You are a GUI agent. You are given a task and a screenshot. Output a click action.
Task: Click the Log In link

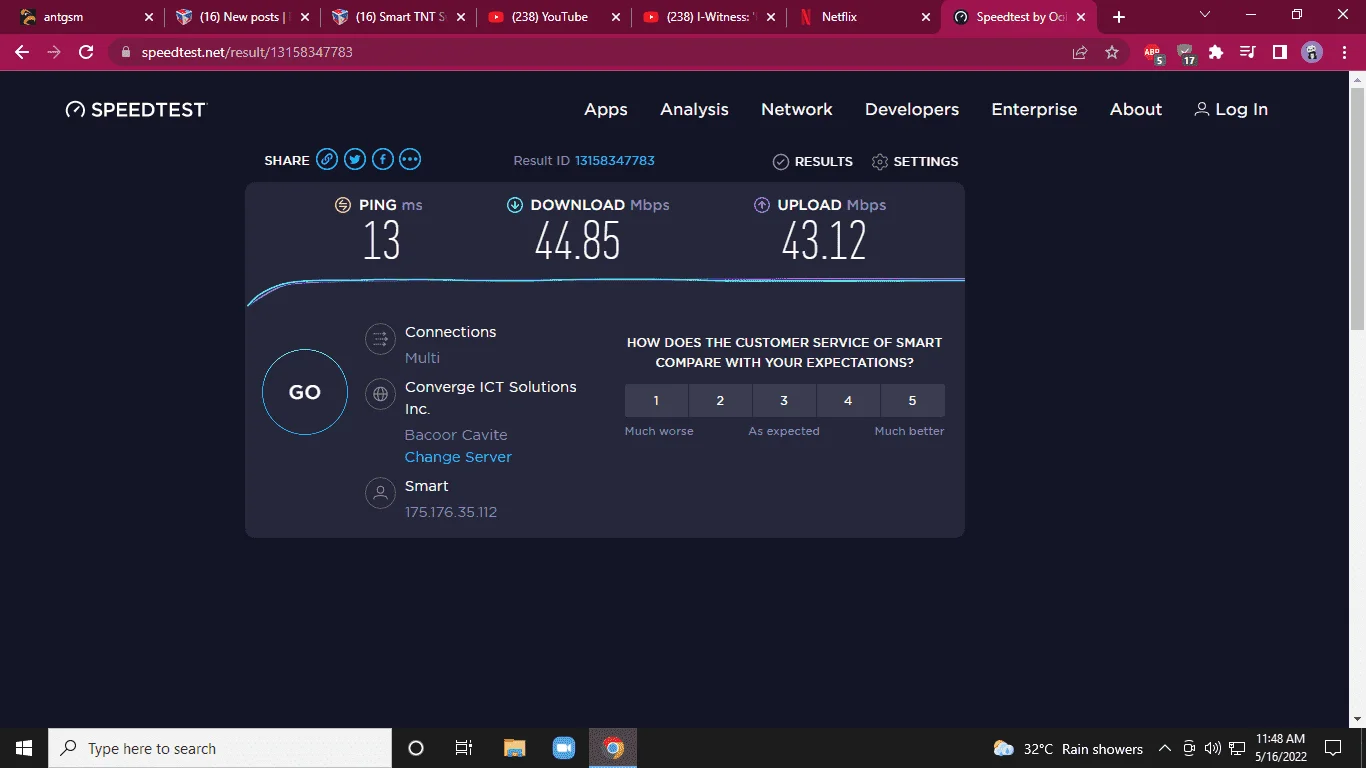[x=1231, y=110]
